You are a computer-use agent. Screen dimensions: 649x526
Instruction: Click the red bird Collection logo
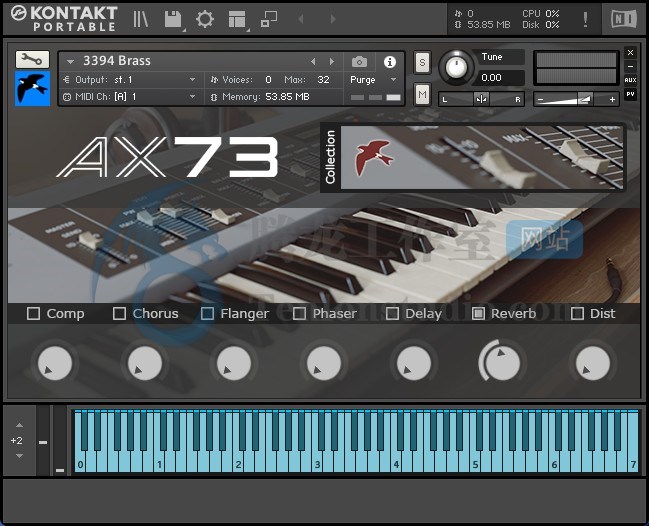click(374, 158)
